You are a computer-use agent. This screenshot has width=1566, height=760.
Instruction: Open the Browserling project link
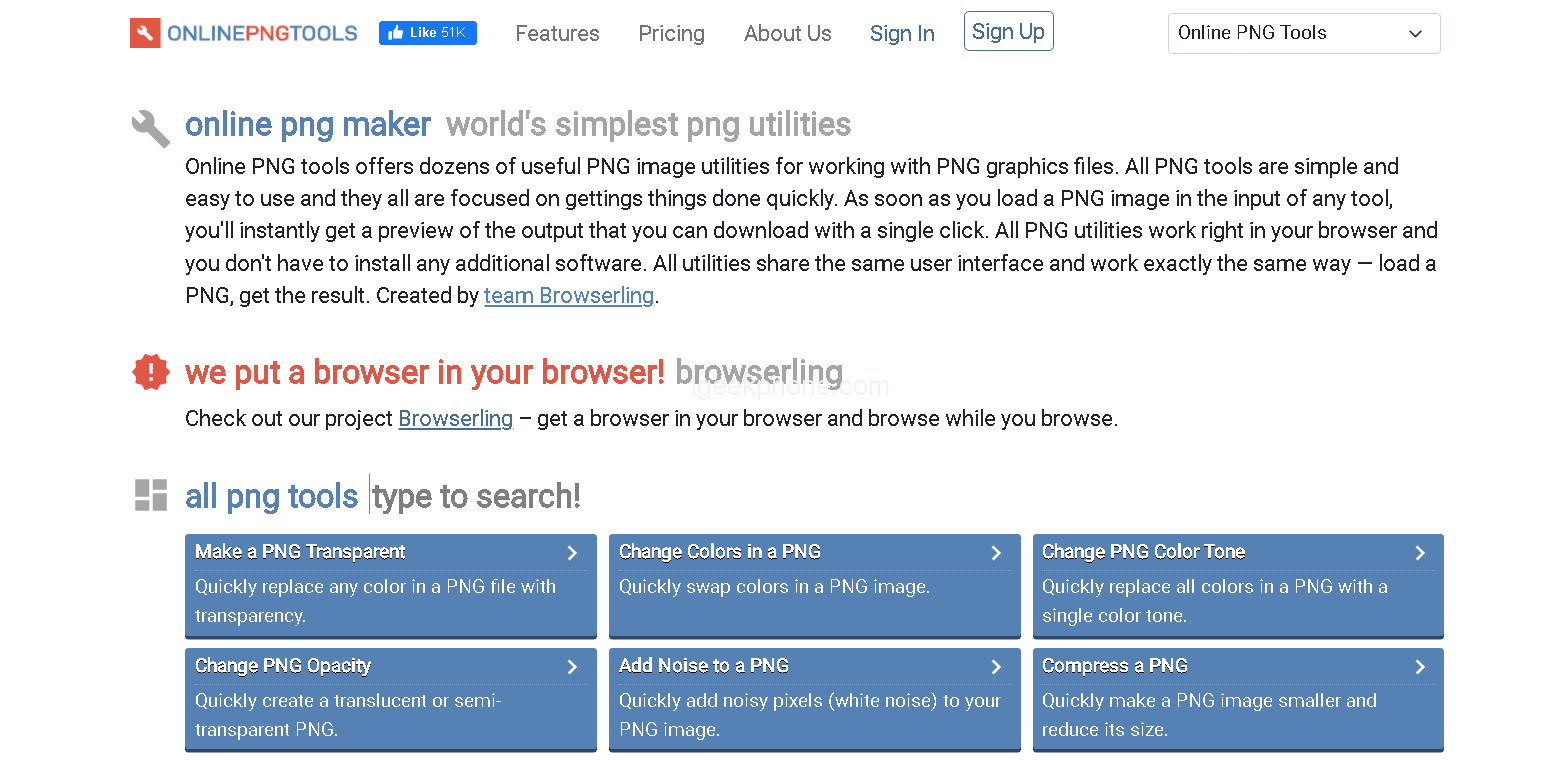pyautogui.click(x=455, y=419)
